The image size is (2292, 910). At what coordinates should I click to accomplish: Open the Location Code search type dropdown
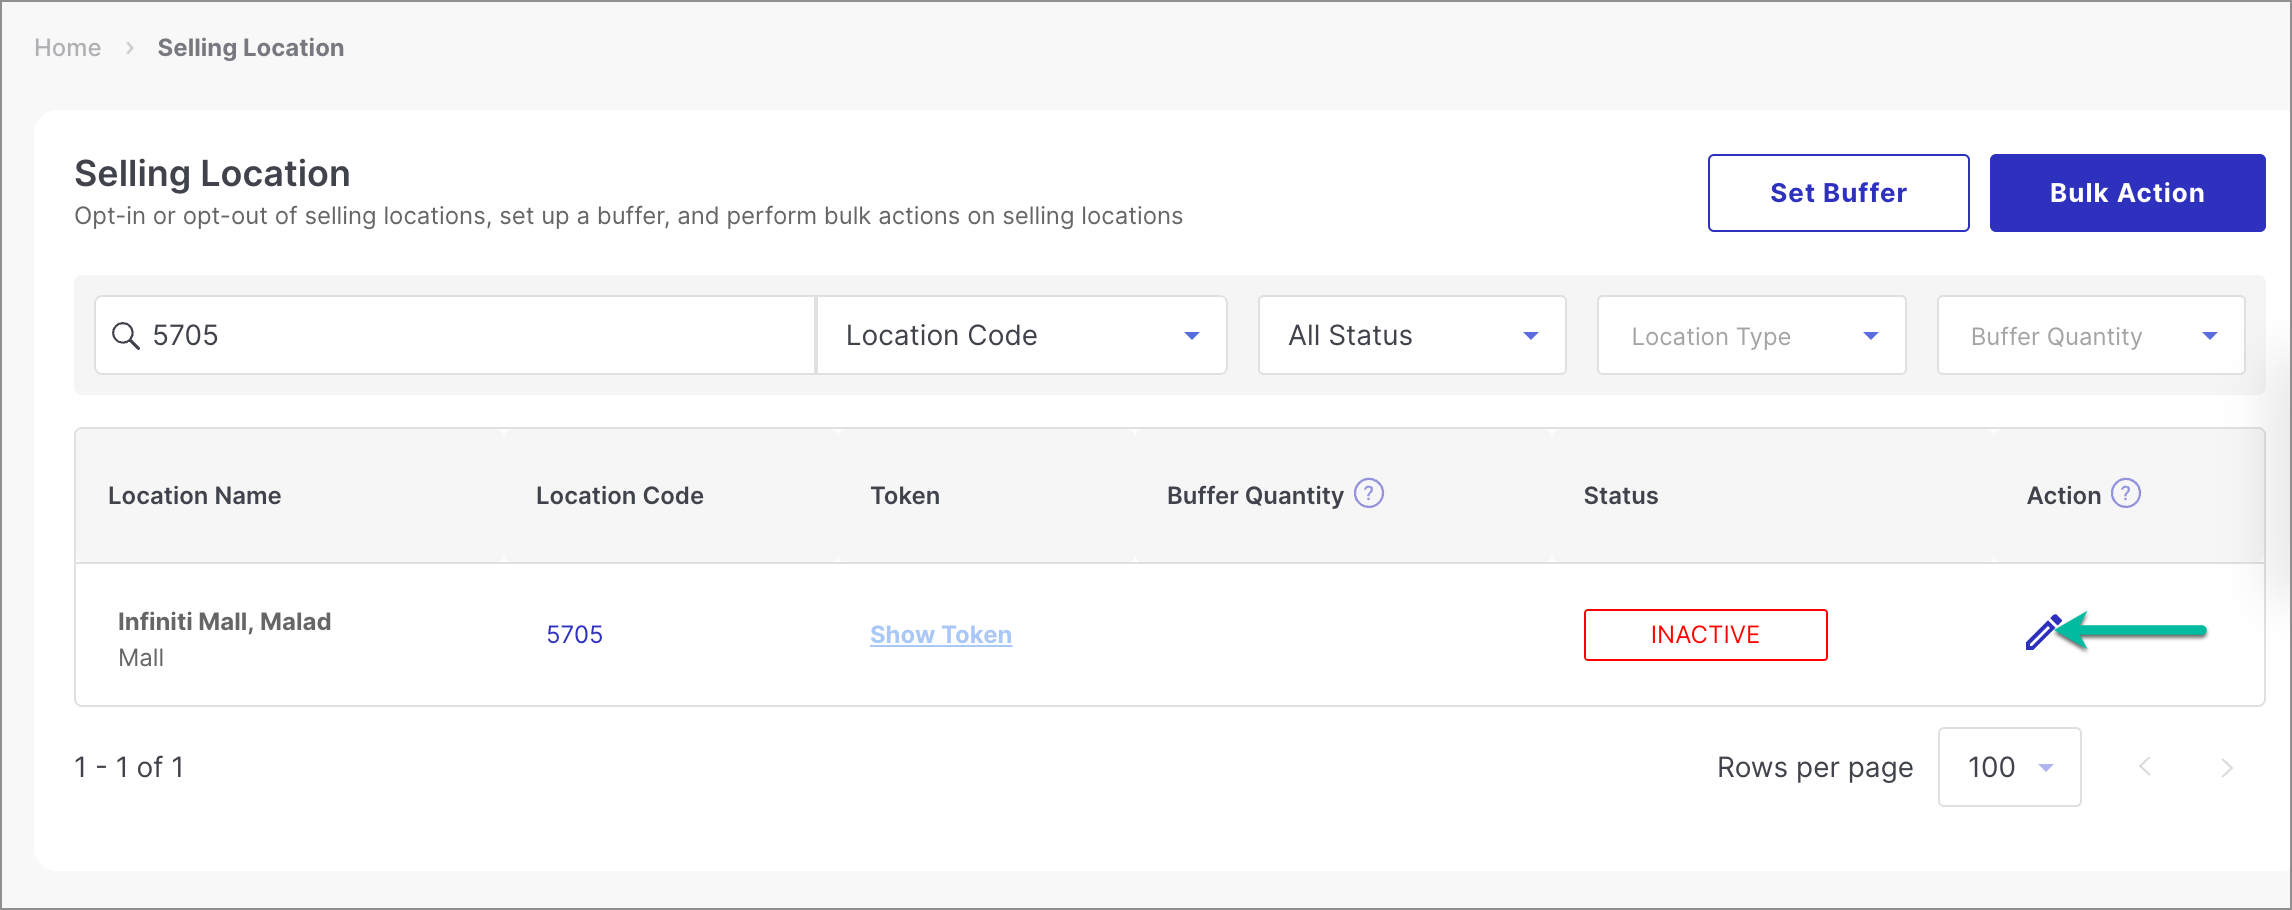click(1022, 335)
